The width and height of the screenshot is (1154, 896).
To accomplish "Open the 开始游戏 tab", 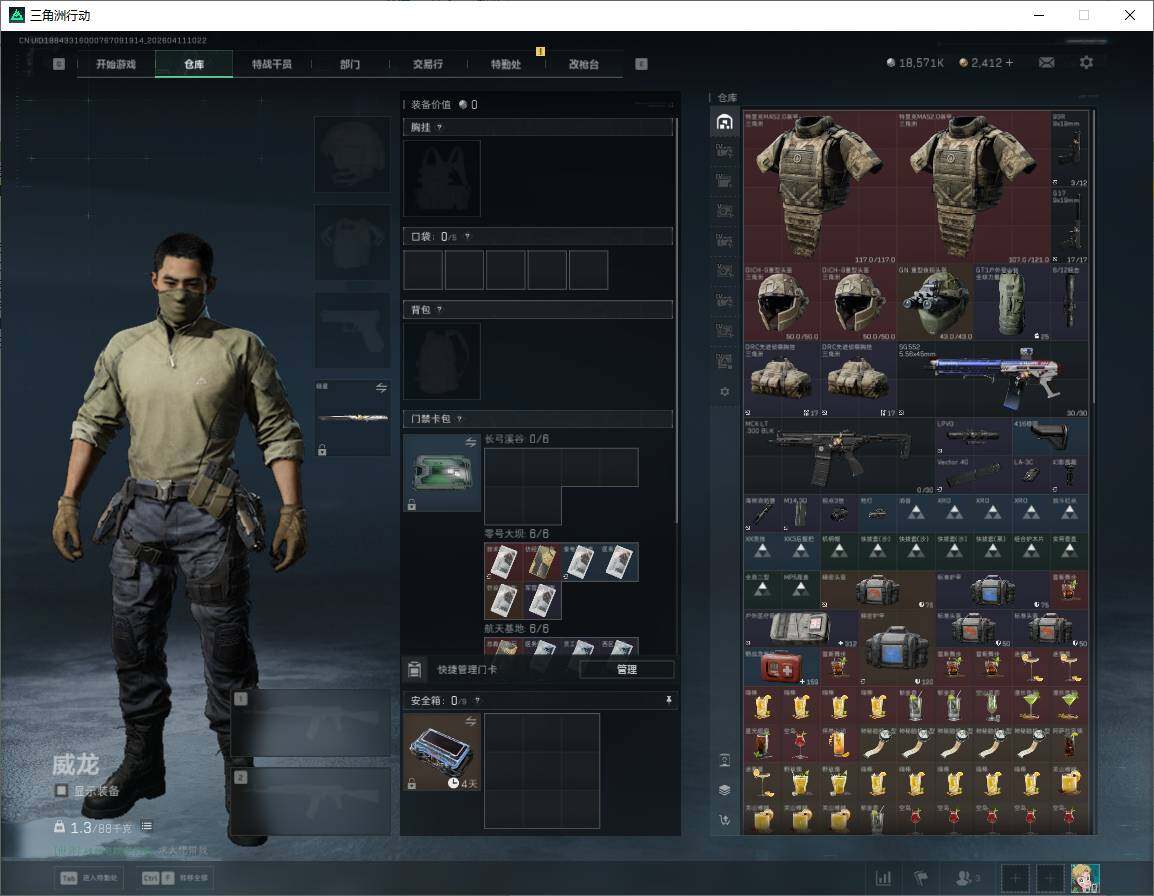I will [116, 64].
